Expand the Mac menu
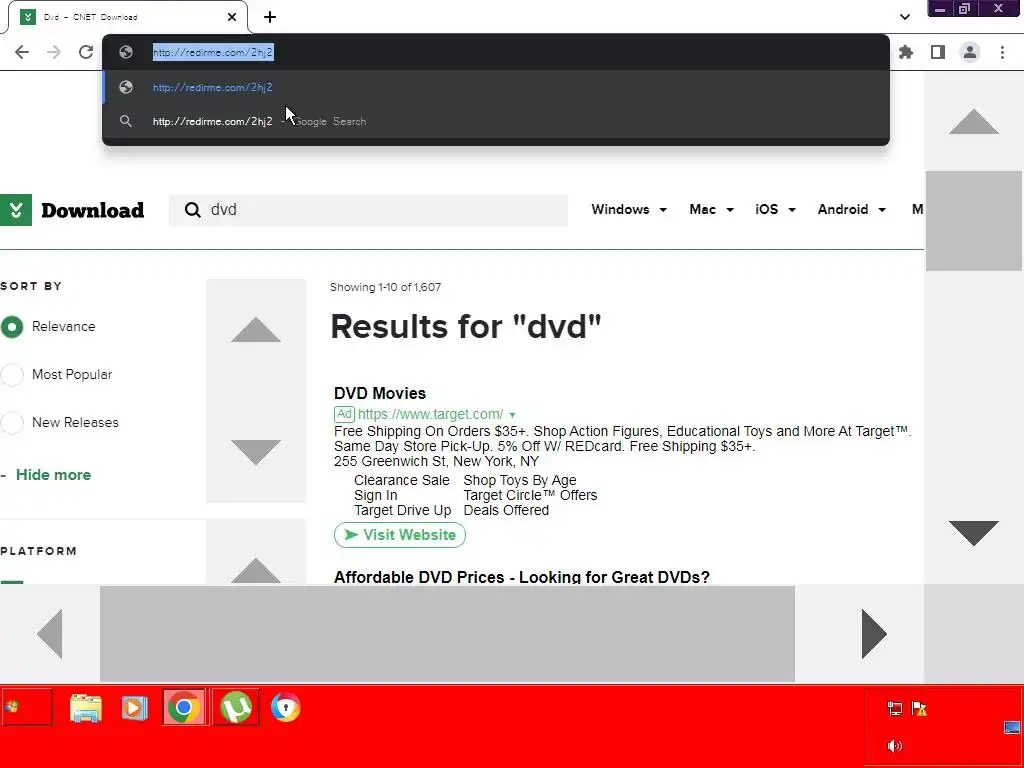Image resolution: width=1024 pixels, height=768 pixels. (x=711, y=210)
